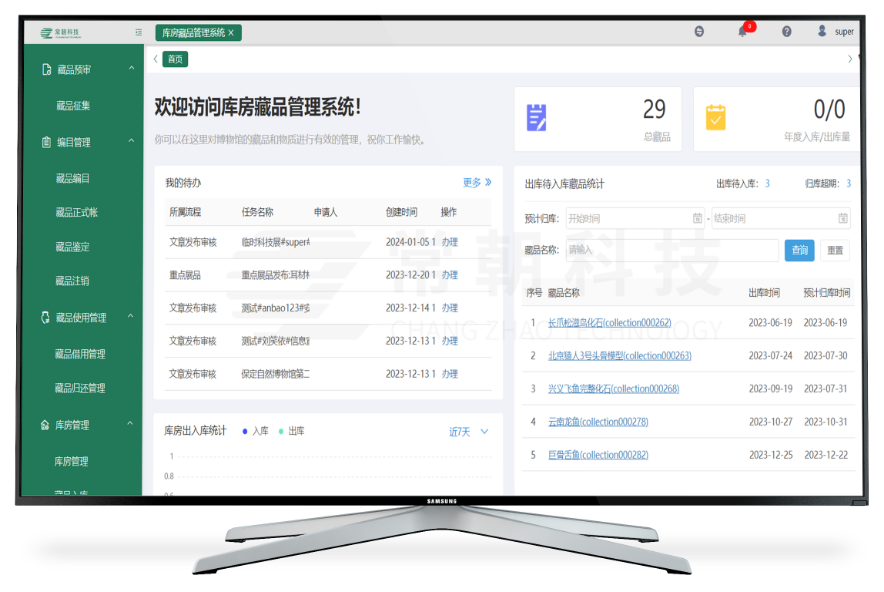Open the help question mark icon
This screenshot has width=884, height=592.
[x=786, y=32]
